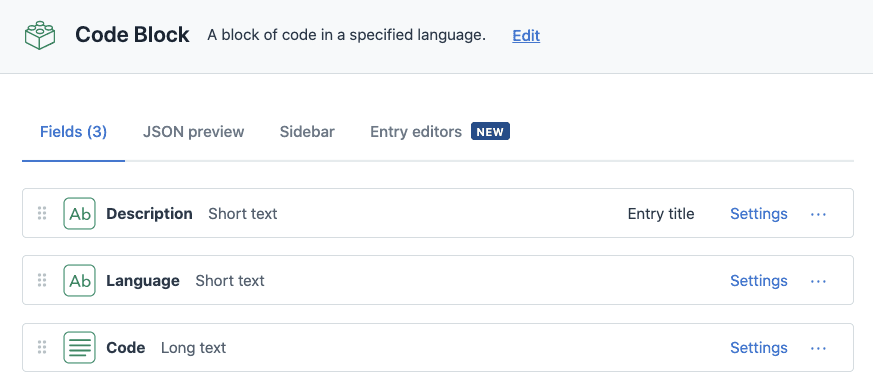Open Settings for the Language field
873x391 pixels.
coord(759,281)
